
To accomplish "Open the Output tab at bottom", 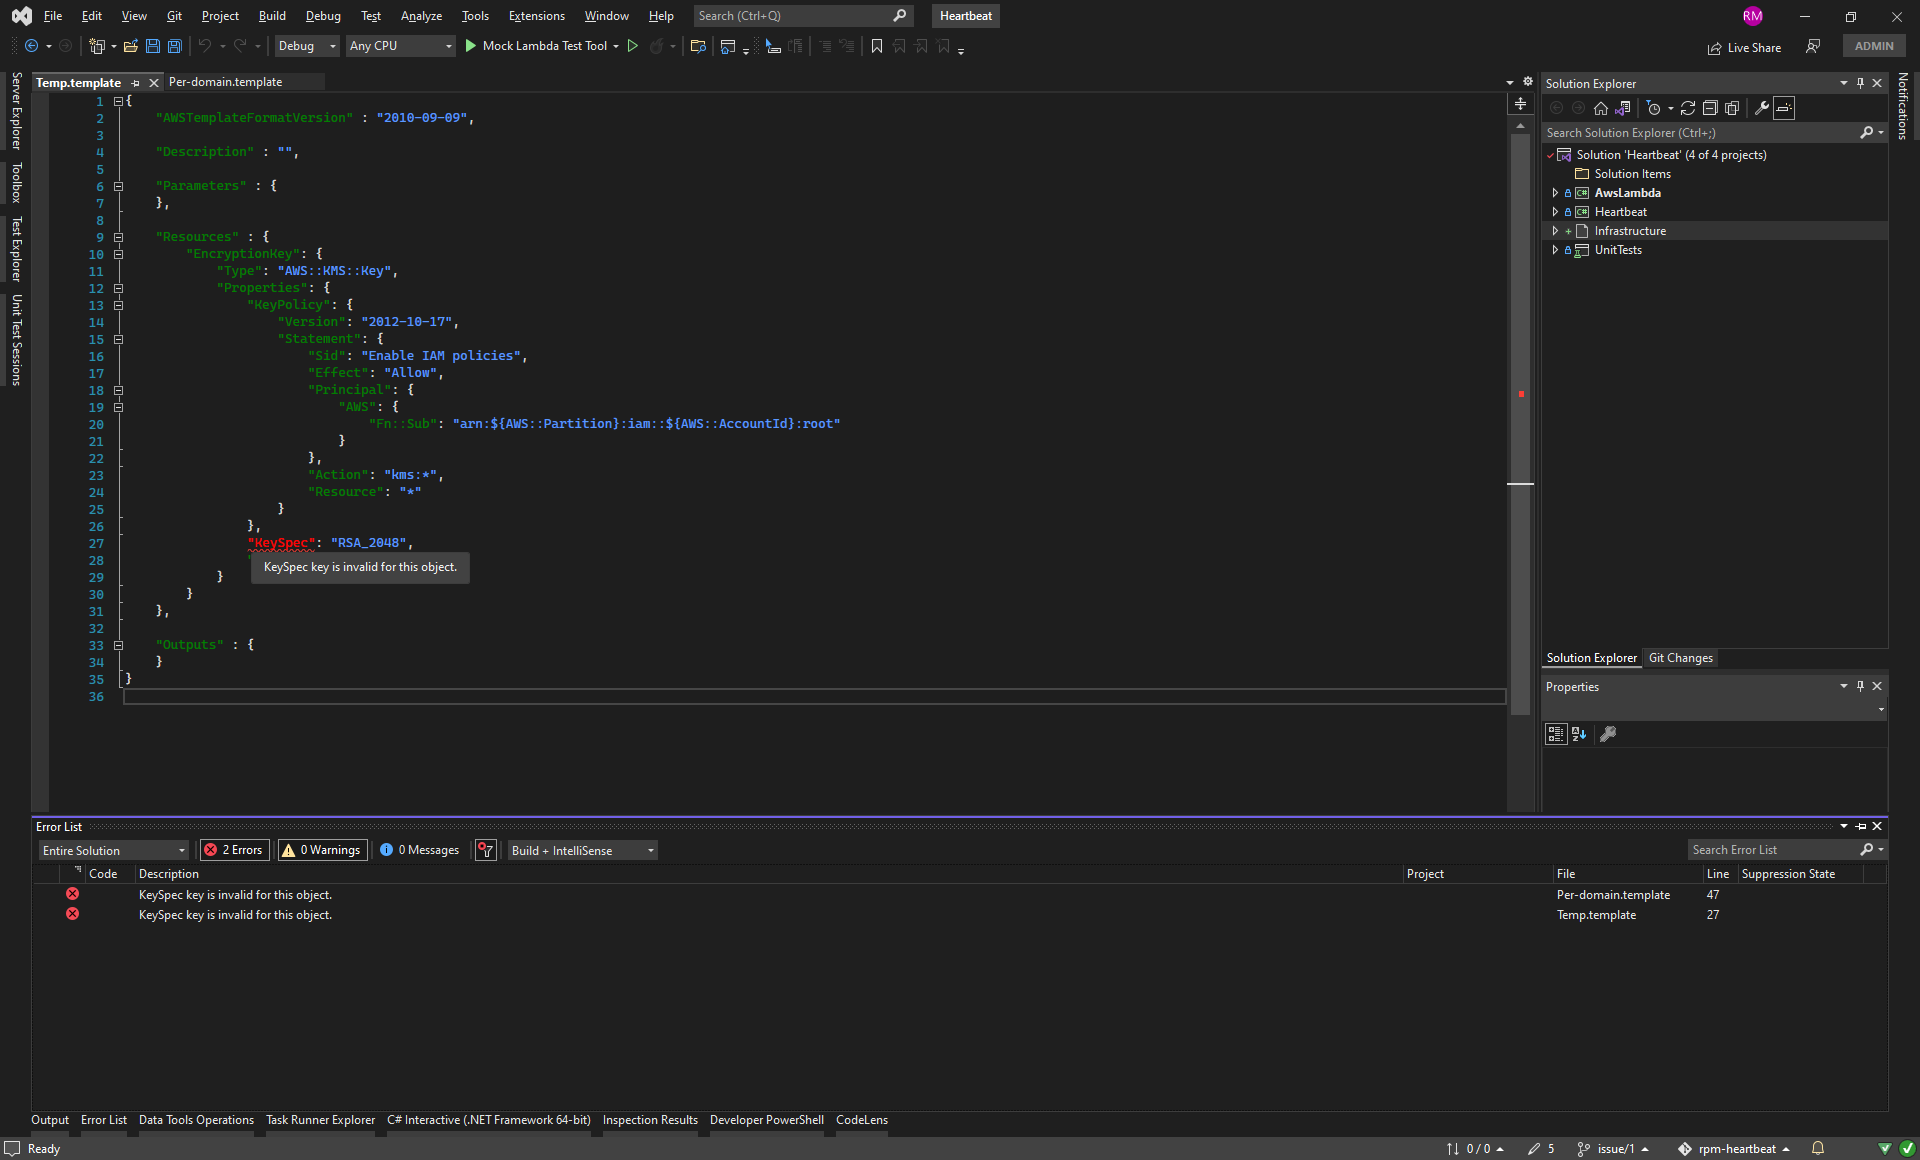I will tap(50, 1120).
